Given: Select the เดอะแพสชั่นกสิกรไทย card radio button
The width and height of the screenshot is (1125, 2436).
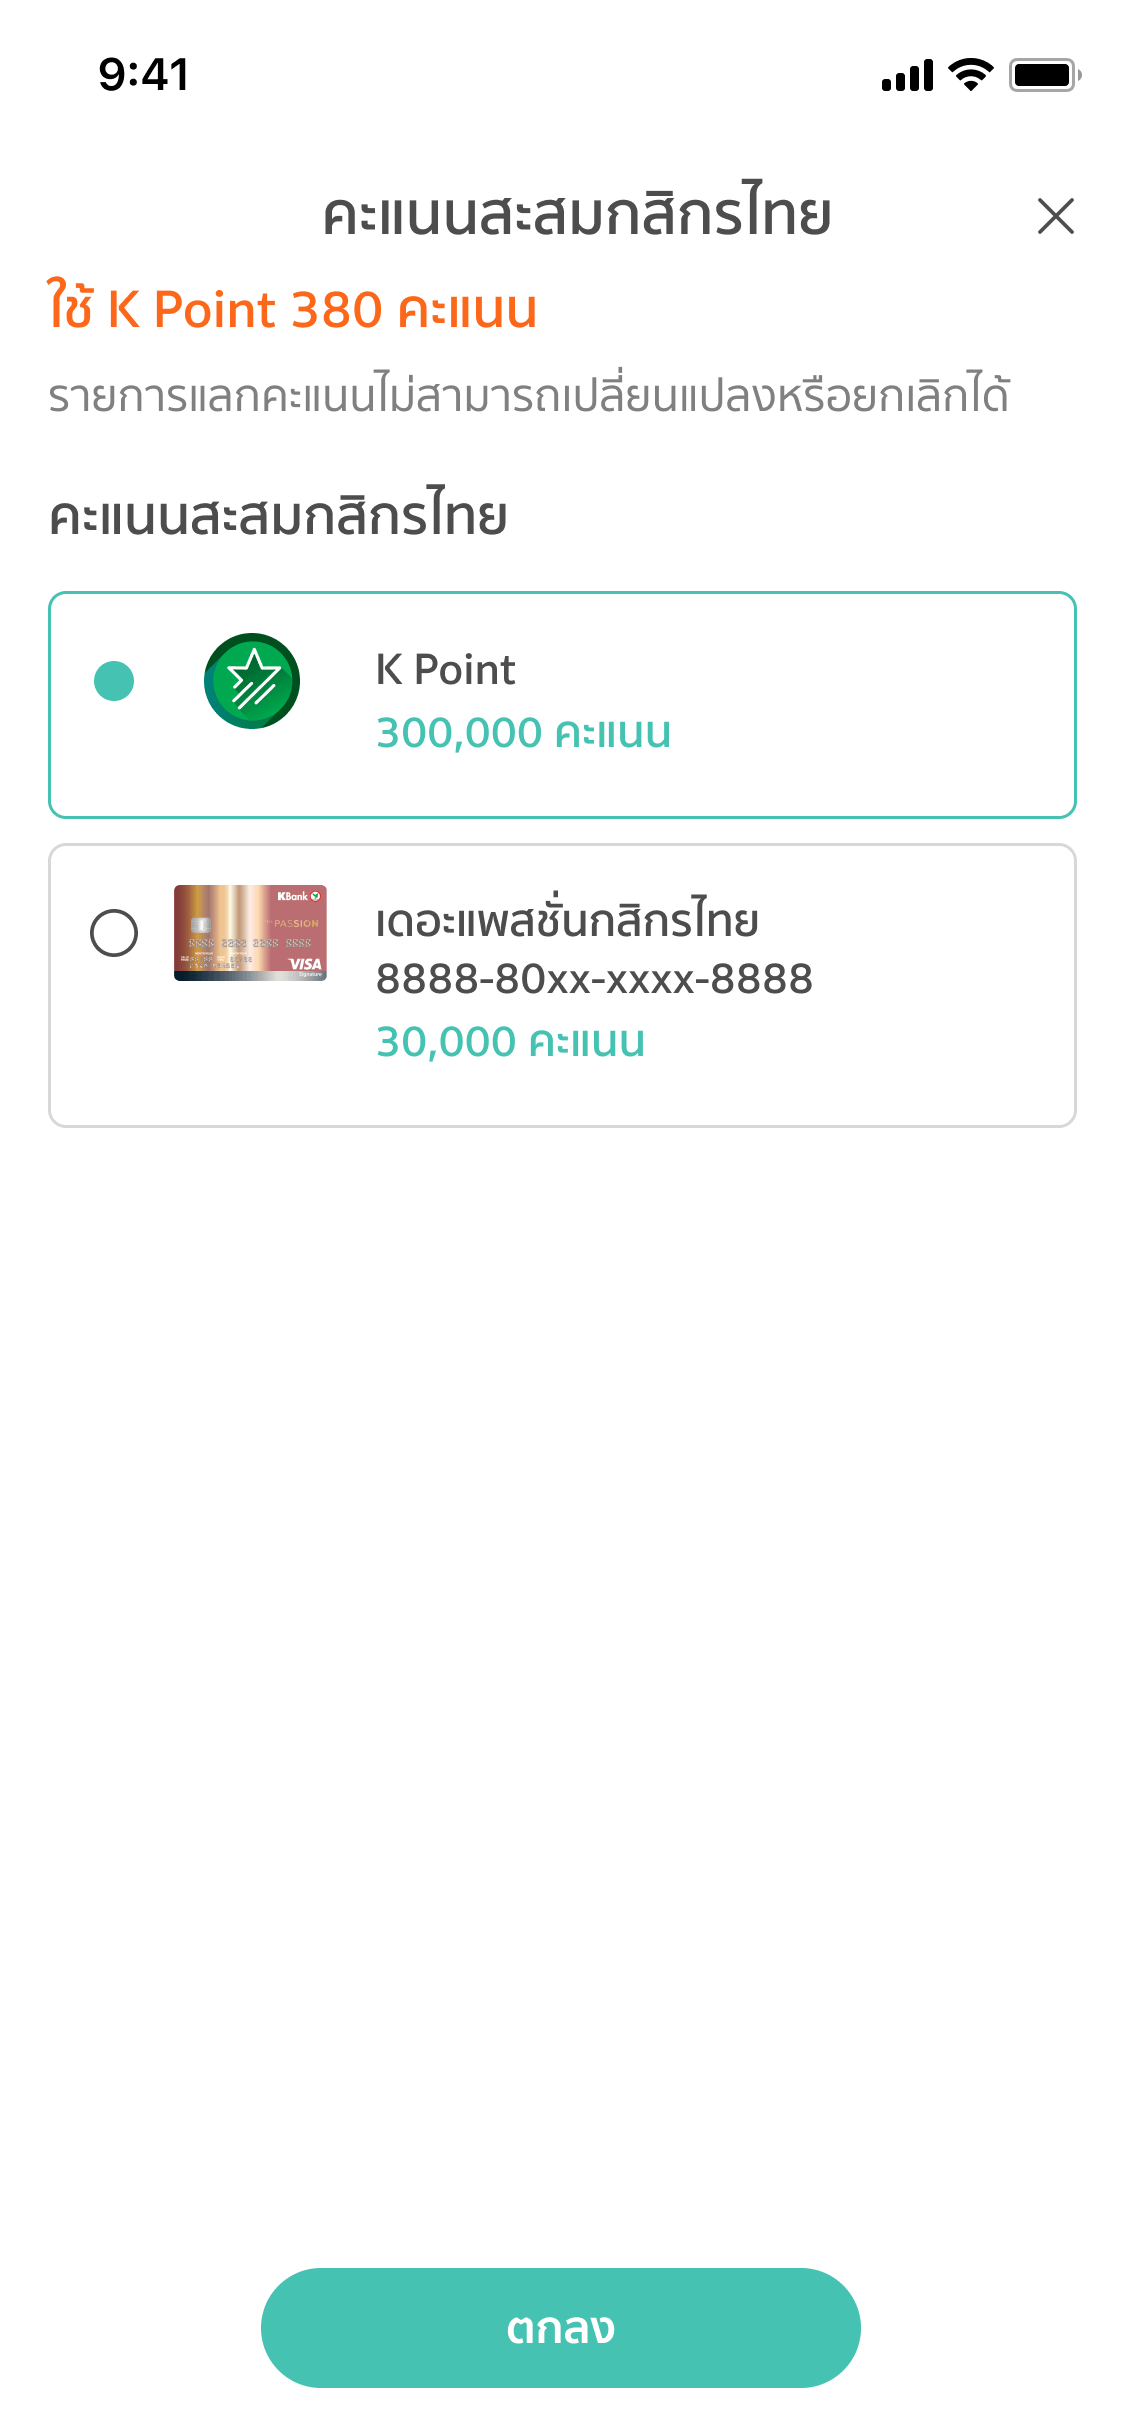Looking at the screenshot, I should coord(114,933).
